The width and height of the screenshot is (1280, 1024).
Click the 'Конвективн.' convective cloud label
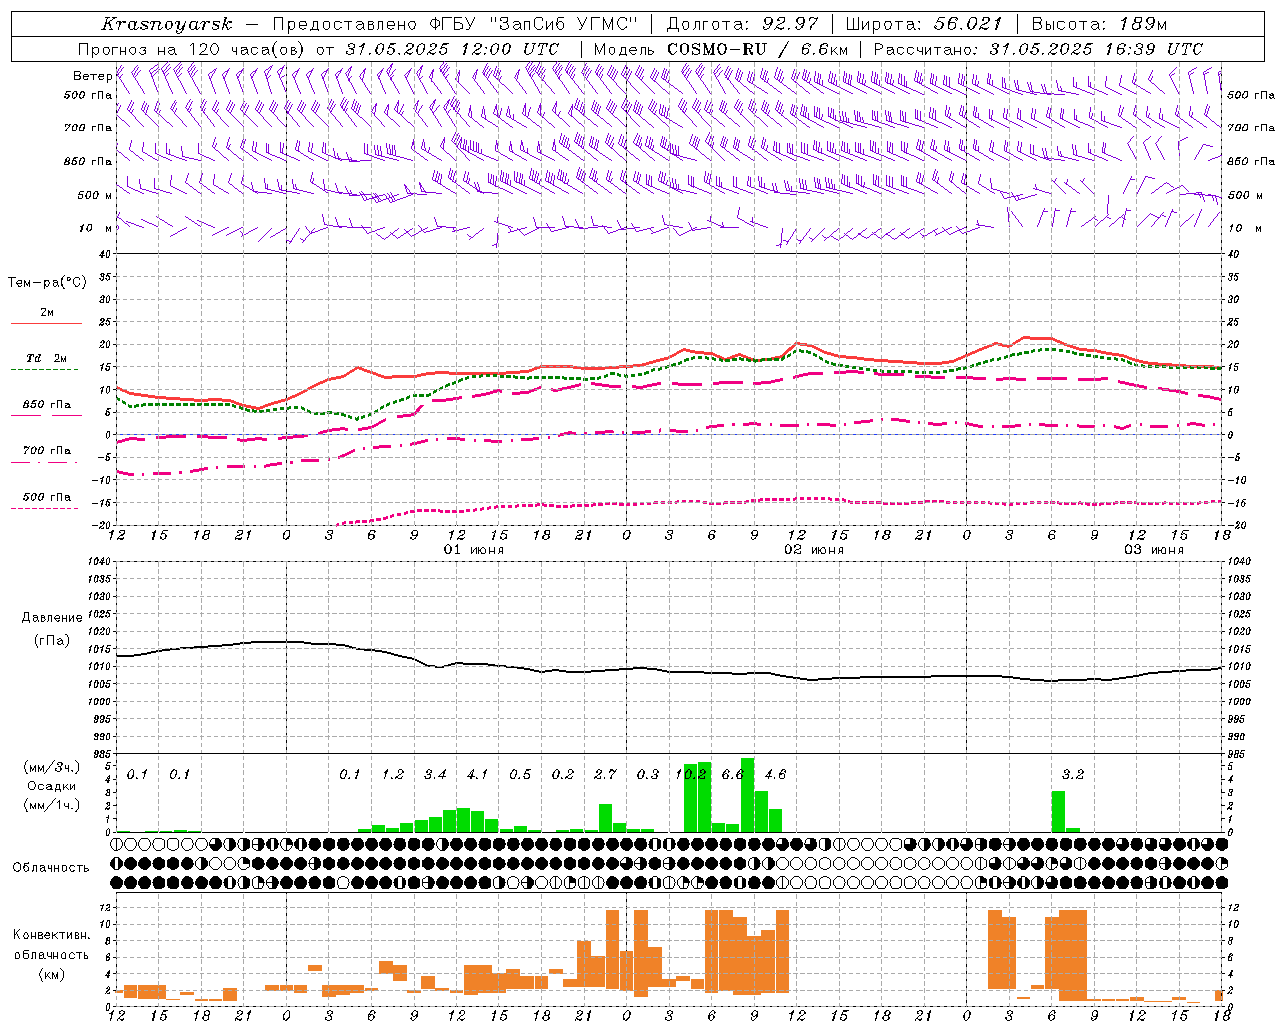pyautogui.click(x=51, y=935)
